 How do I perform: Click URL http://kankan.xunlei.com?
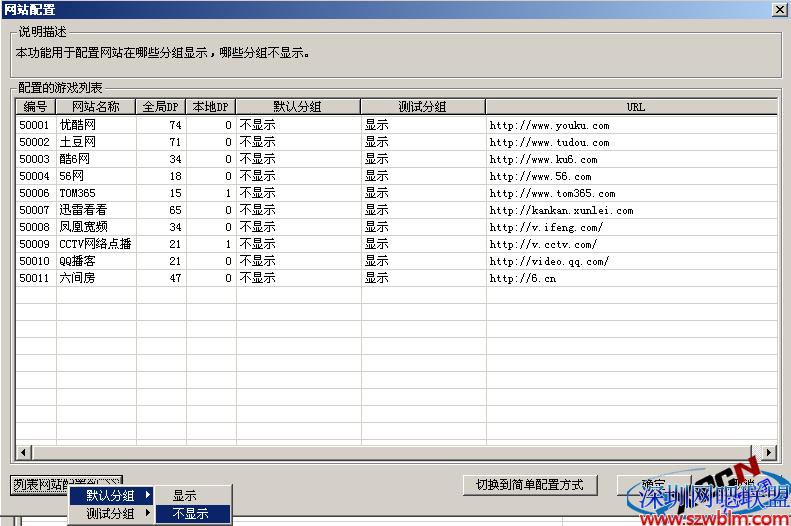(561, 211)
